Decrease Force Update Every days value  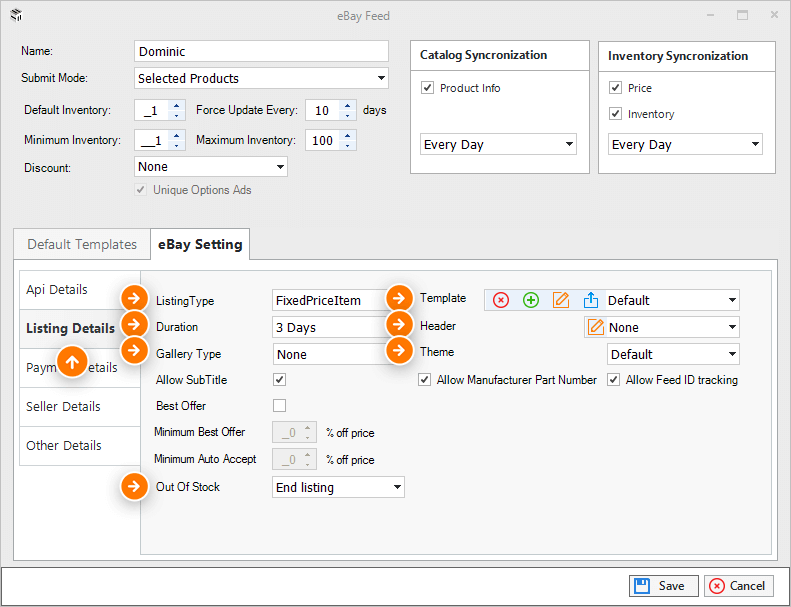(347, 116)
